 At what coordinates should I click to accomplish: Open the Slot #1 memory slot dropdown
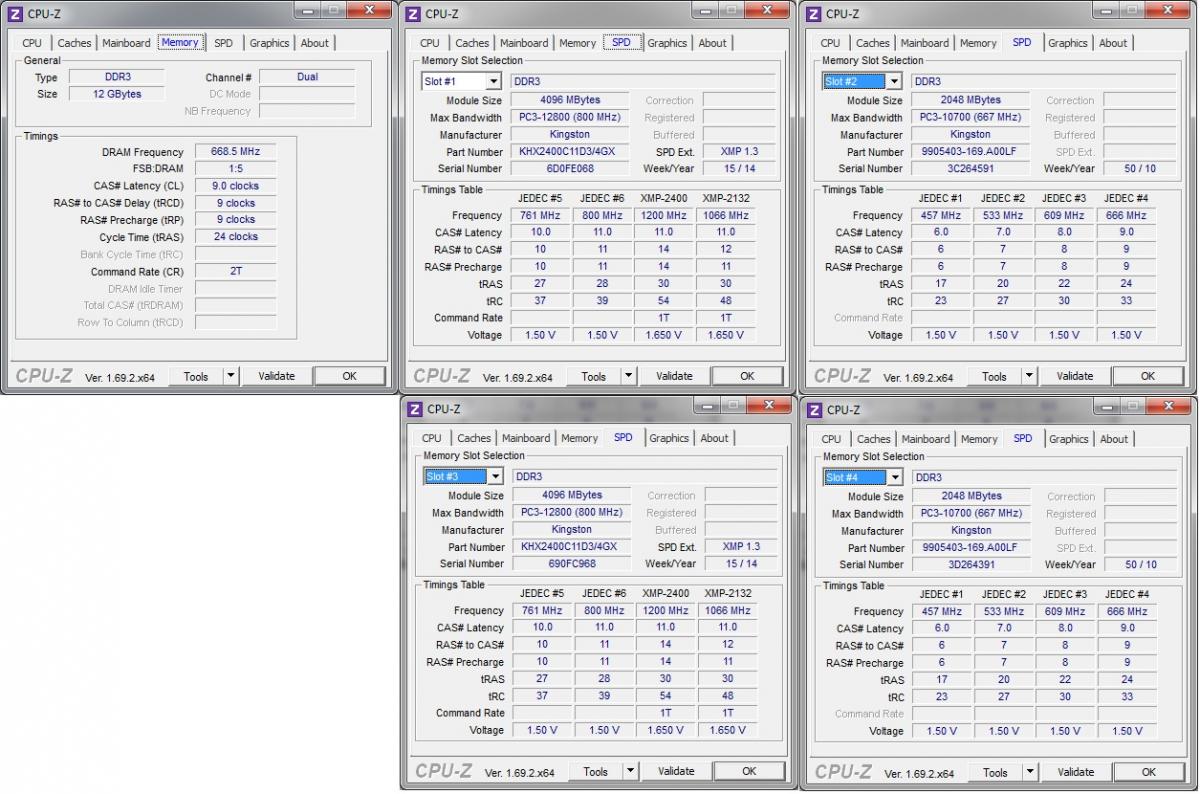point(493,82)
